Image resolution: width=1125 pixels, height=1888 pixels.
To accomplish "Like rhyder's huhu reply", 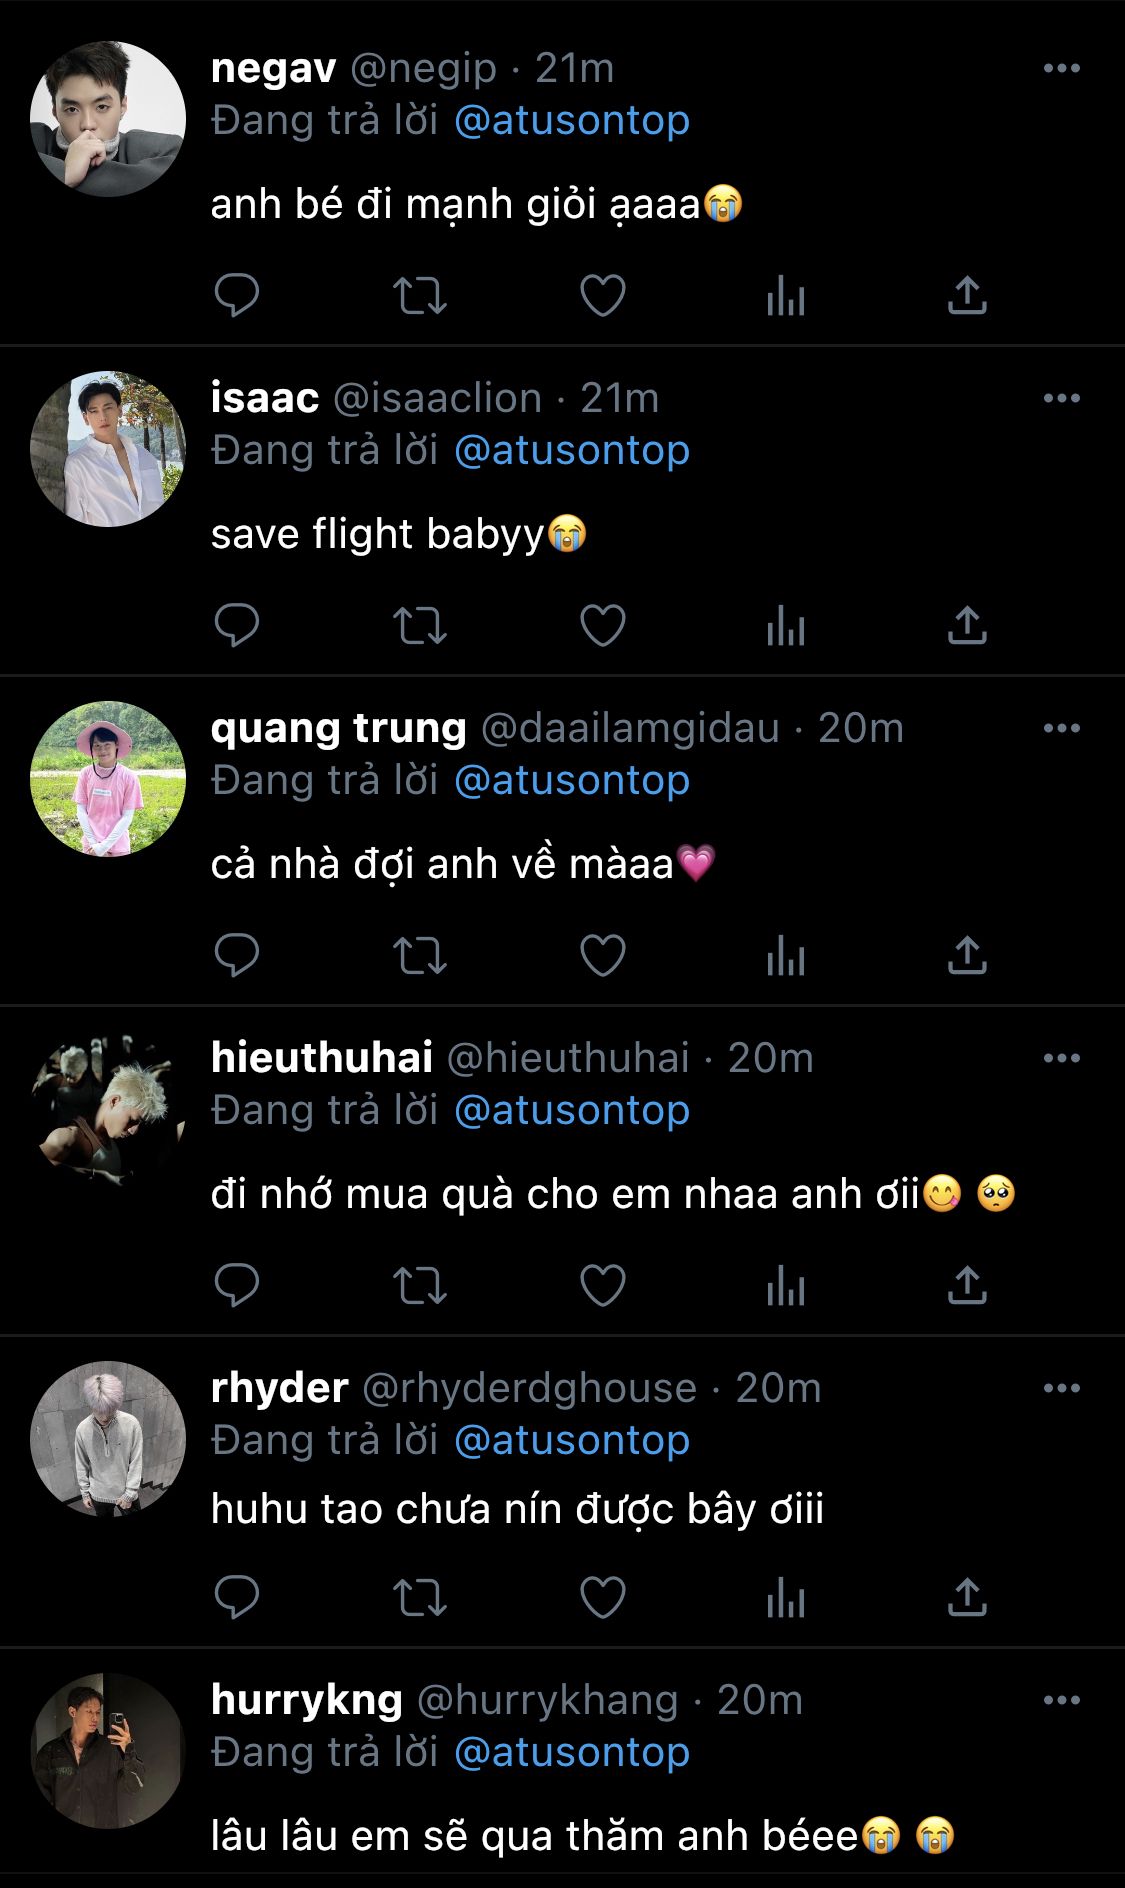I will click(x=603, y=1598).
